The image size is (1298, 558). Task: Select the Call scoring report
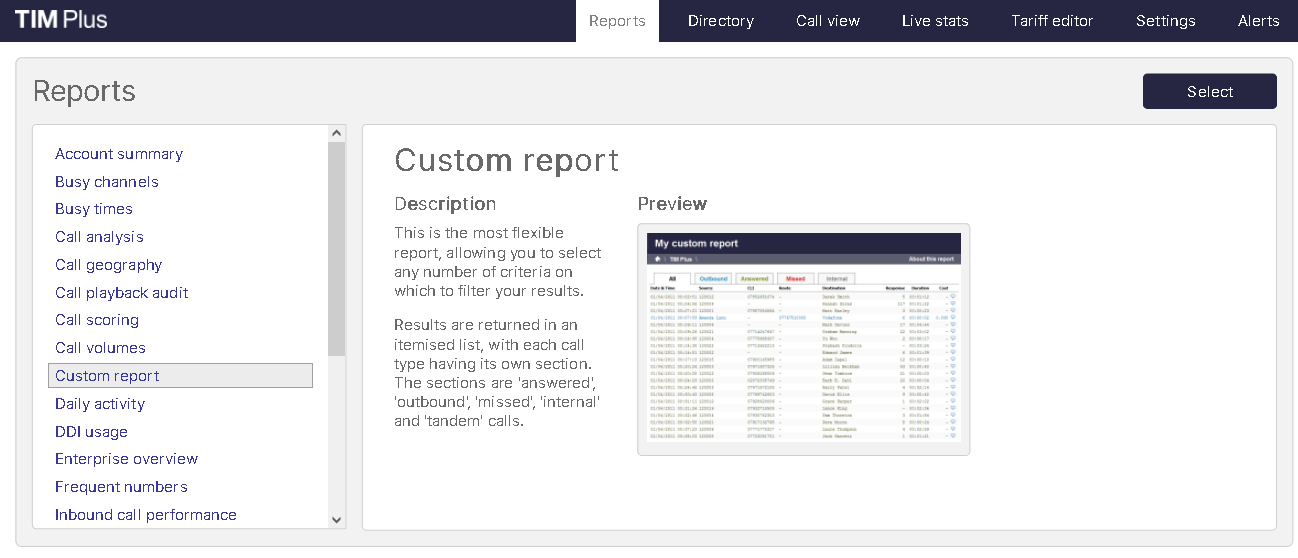tap(97, 320)
